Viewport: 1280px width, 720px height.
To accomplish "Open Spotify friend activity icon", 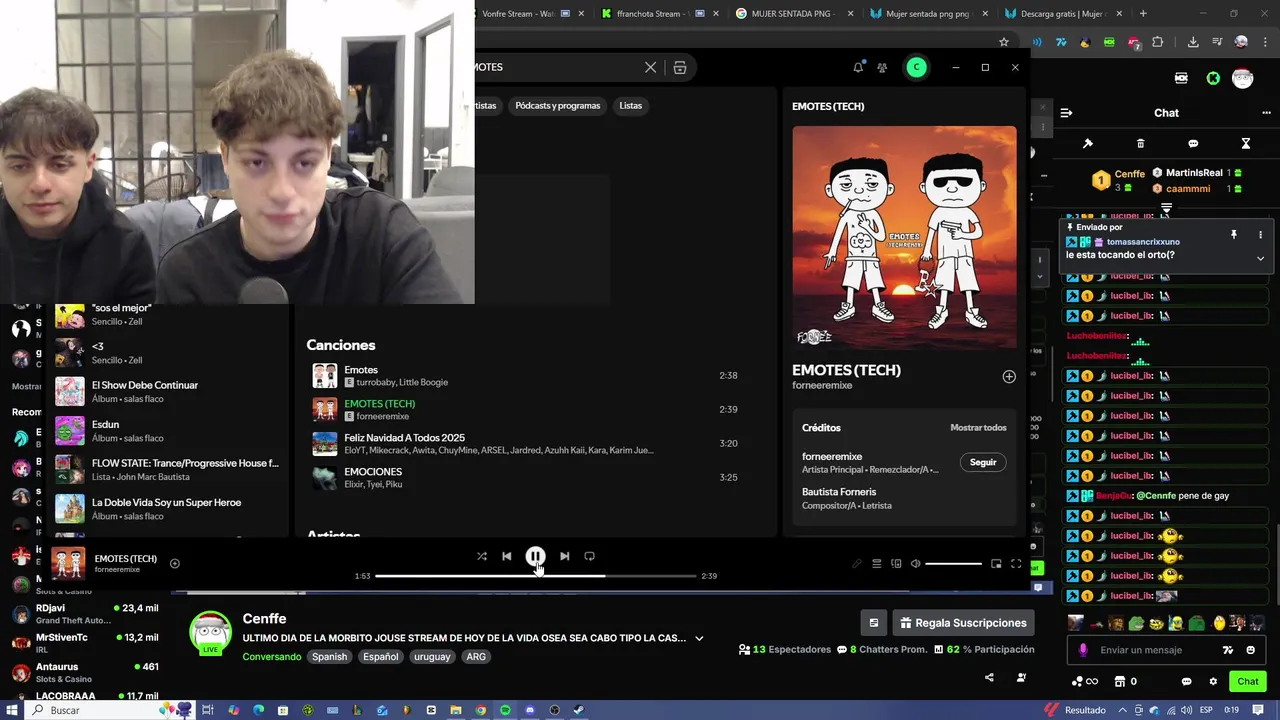I will pyautogui.click(x=882, y=67).
